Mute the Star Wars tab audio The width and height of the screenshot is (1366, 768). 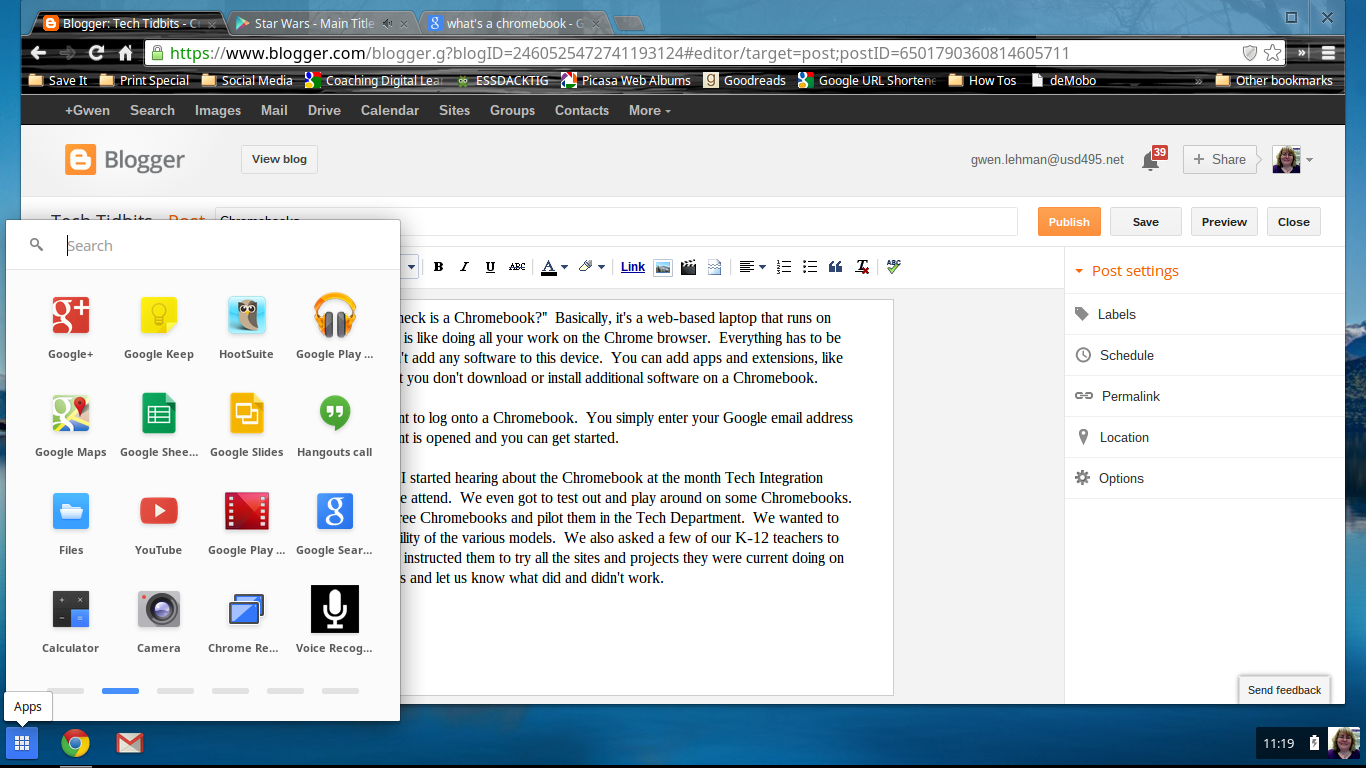(x=387, y=23)
